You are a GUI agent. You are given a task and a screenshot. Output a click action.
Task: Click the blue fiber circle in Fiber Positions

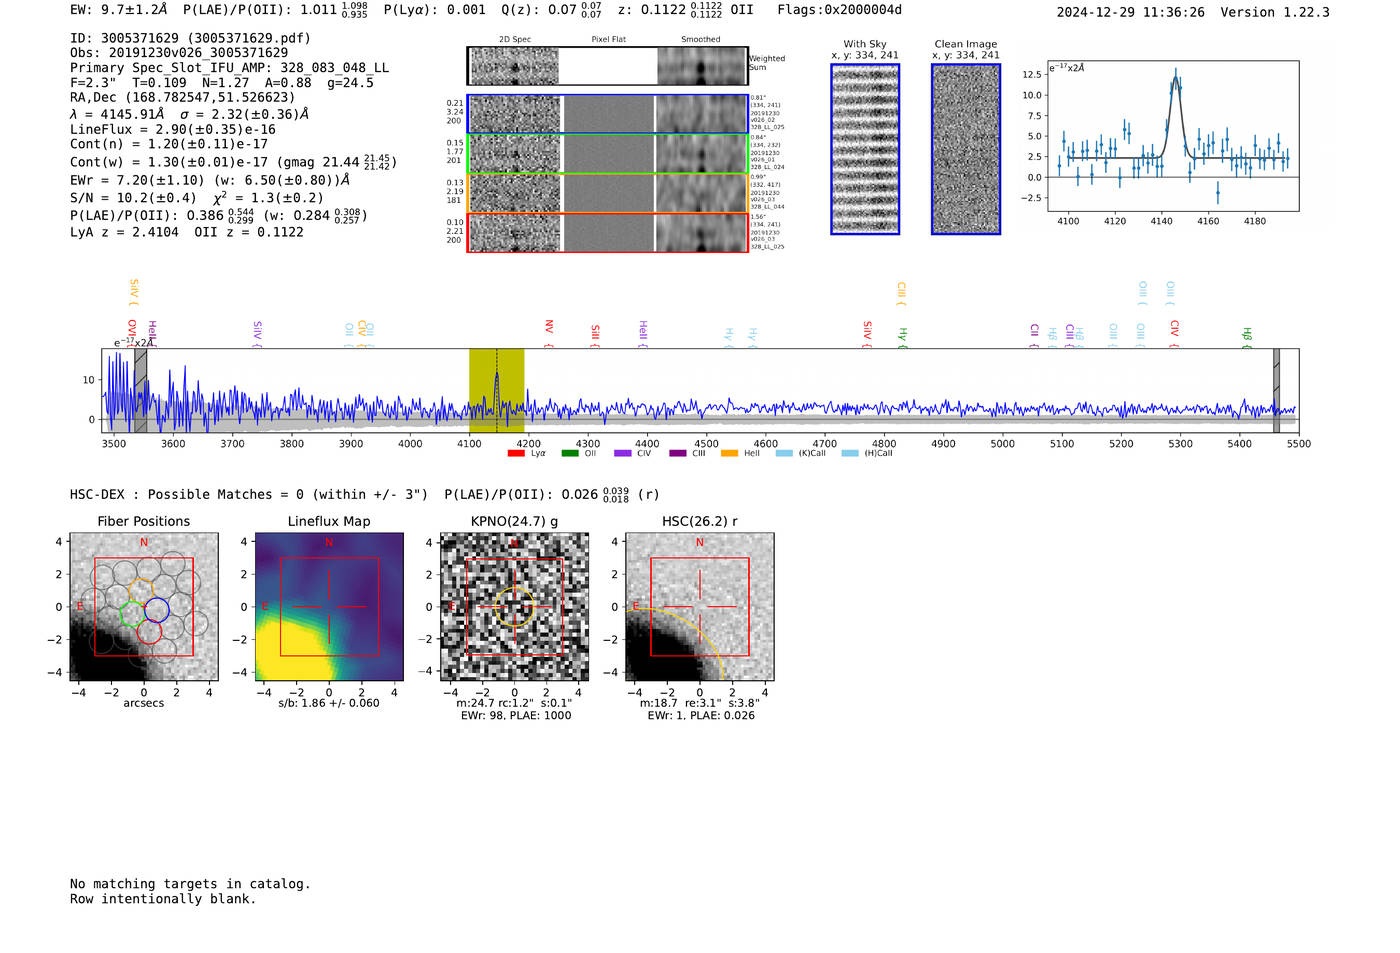point(157,608)
